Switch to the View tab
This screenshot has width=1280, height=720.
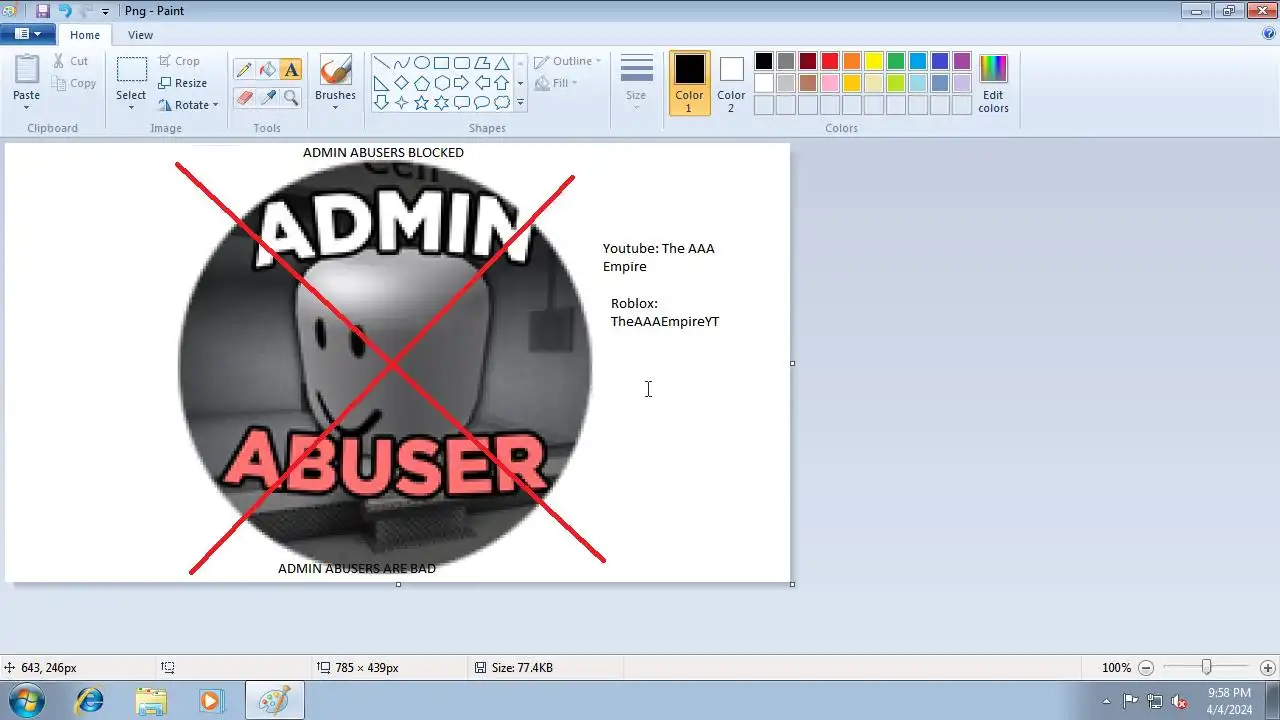tap(141, 35)
